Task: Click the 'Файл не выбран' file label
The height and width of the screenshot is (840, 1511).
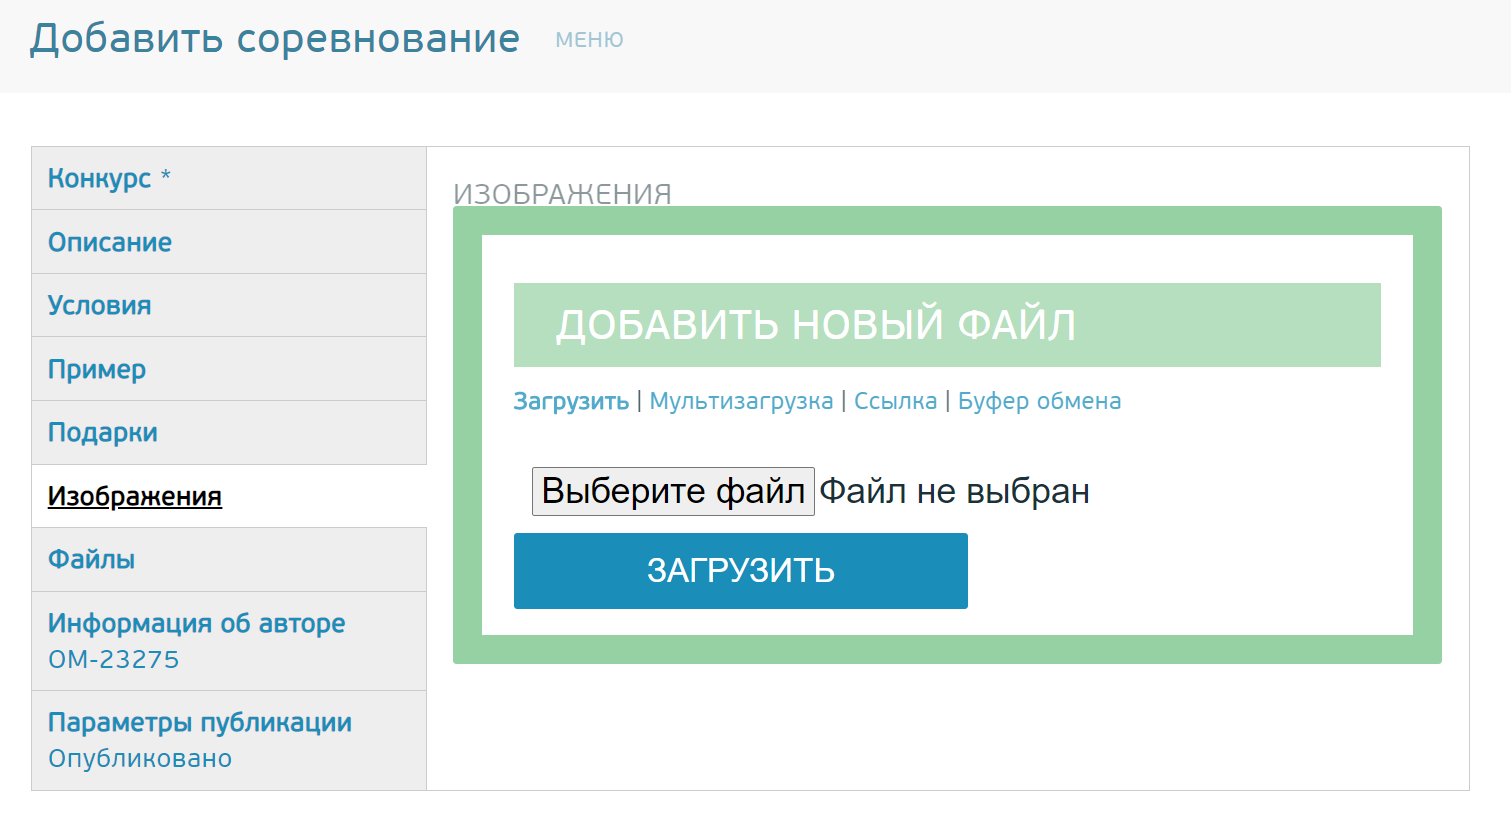Action: click(x=954, y=492)
